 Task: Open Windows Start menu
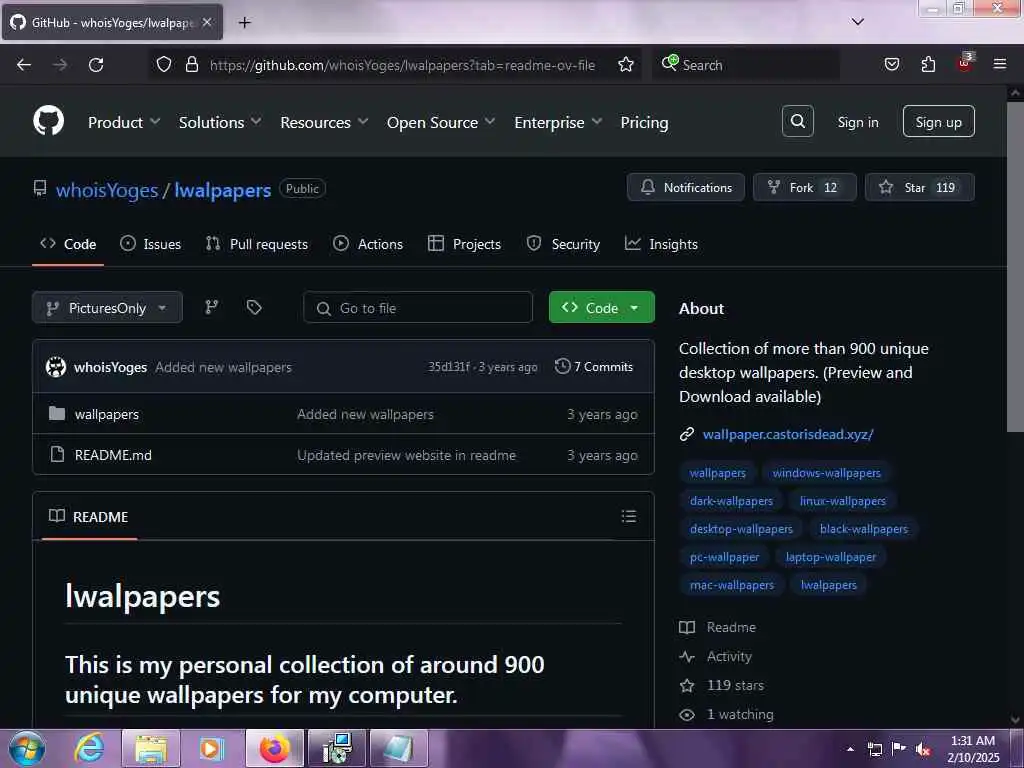pos(27,748)
